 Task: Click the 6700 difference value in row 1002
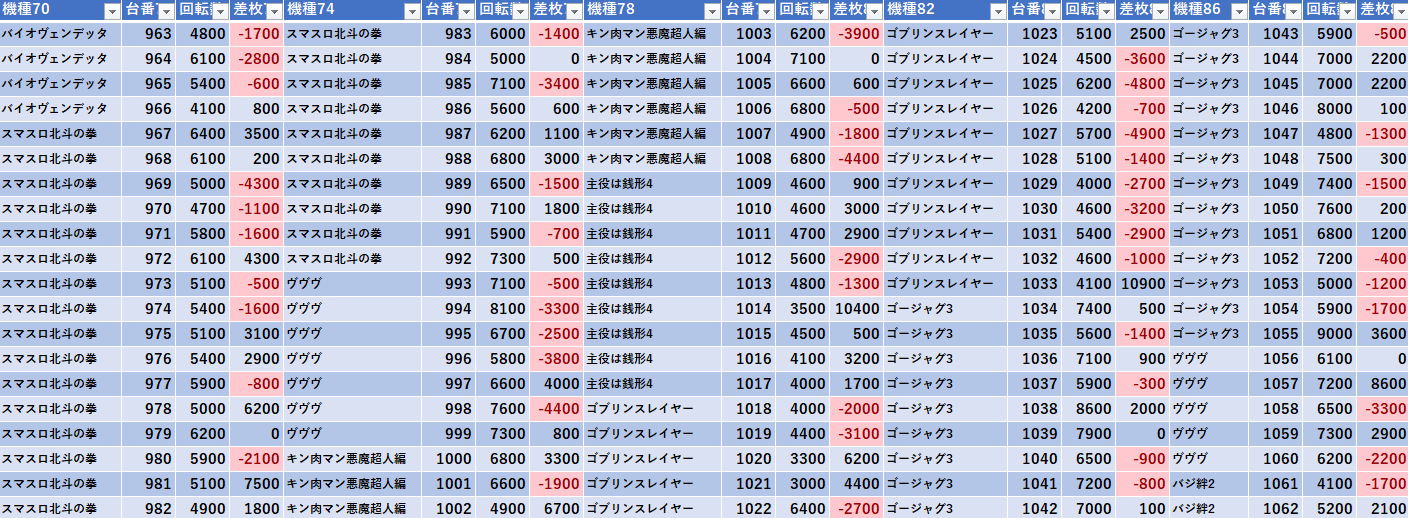coord(557,508)
